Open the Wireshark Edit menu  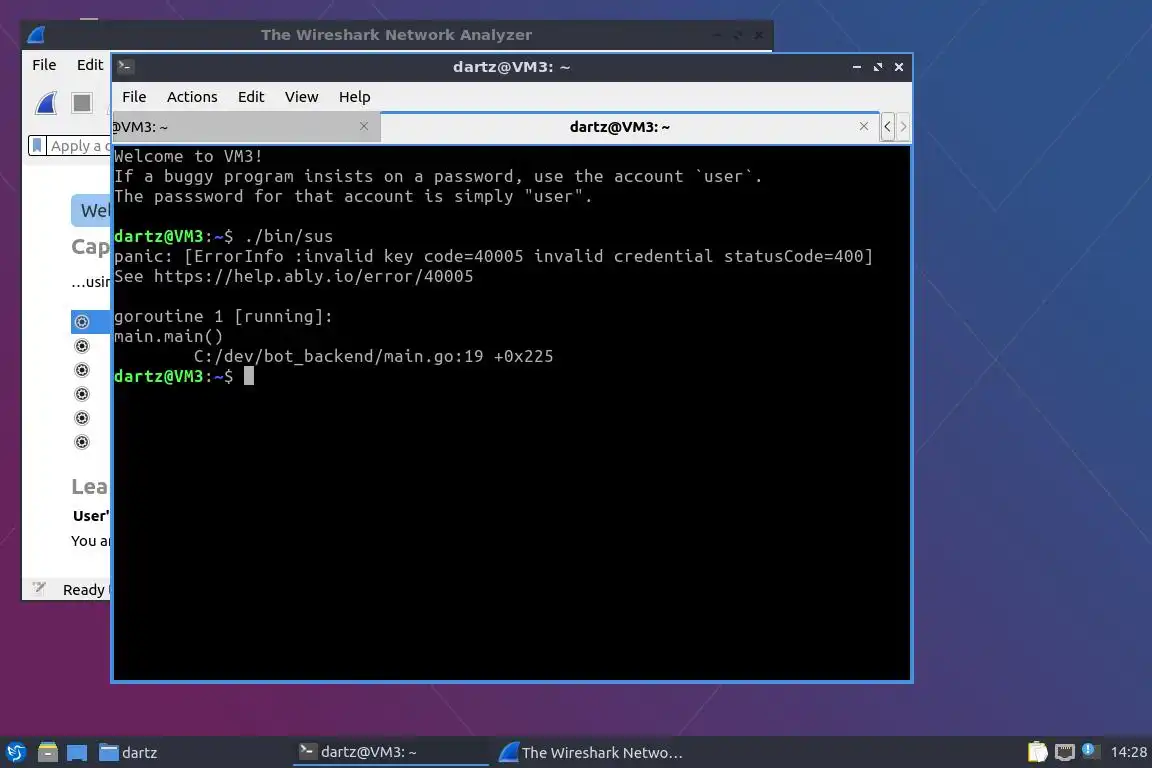tap(90, 65)
